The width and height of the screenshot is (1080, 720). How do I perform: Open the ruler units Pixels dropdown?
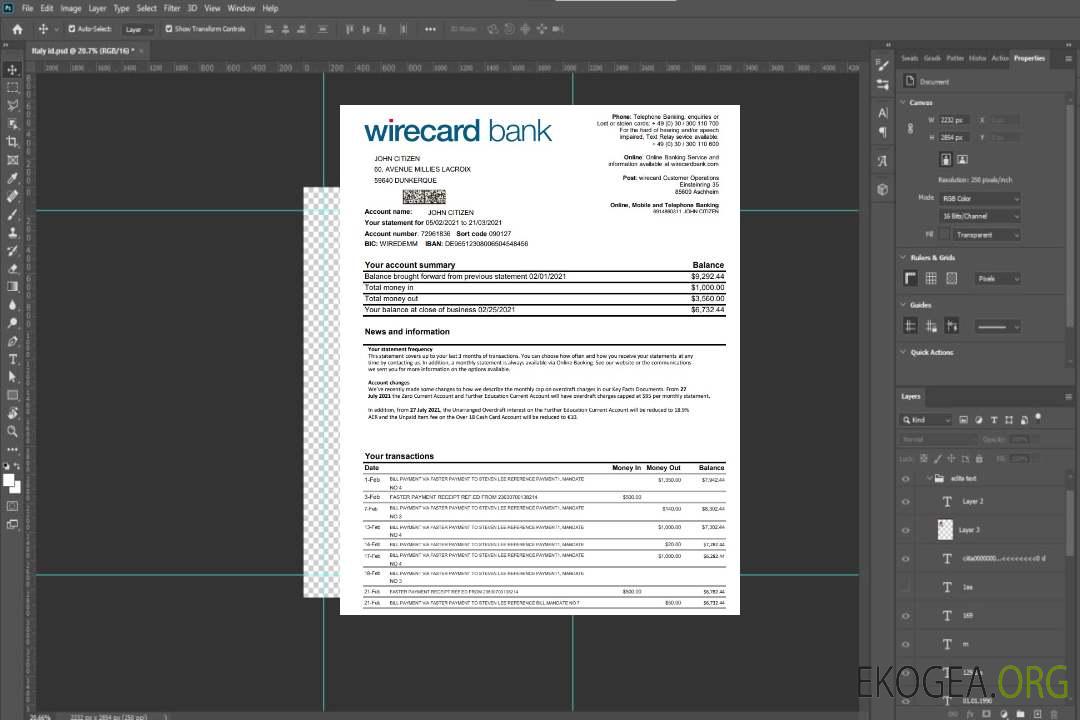tap(997, 278)
